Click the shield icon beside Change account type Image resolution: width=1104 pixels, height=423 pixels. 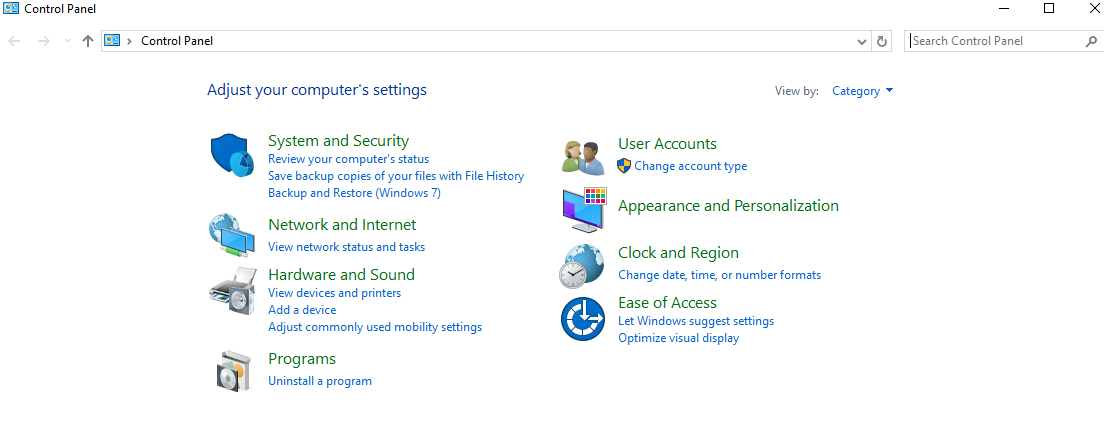pos(624,165)
